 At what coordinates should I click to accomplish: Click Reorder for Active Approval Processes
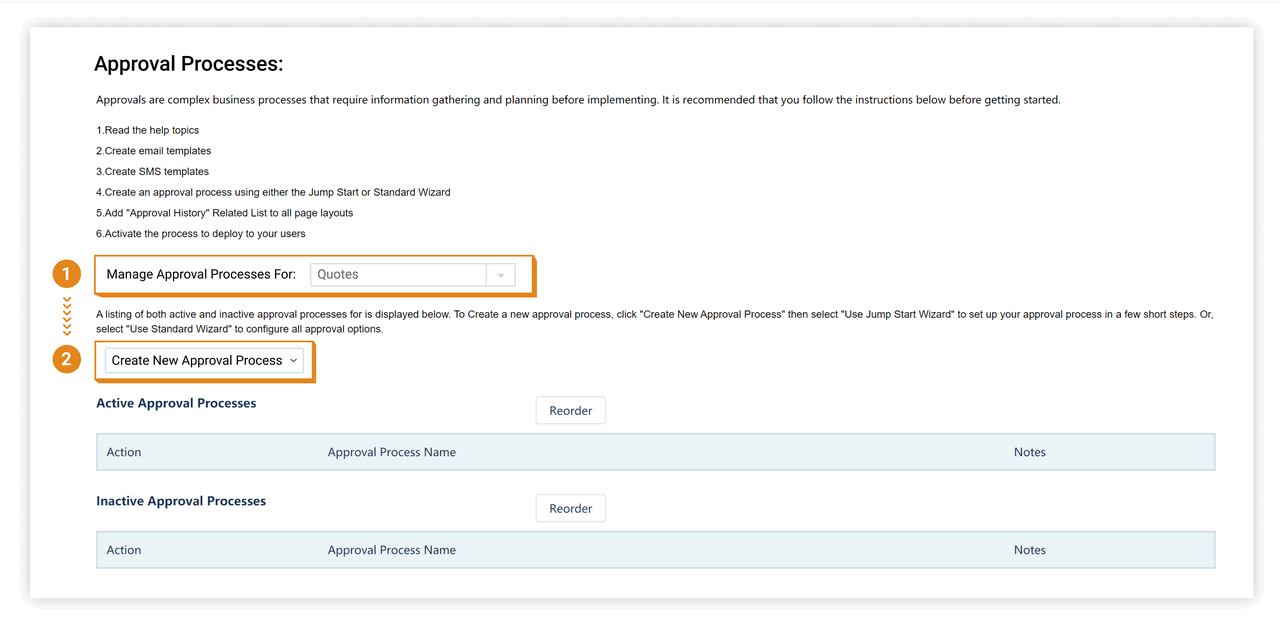click(x=570, y=411)
